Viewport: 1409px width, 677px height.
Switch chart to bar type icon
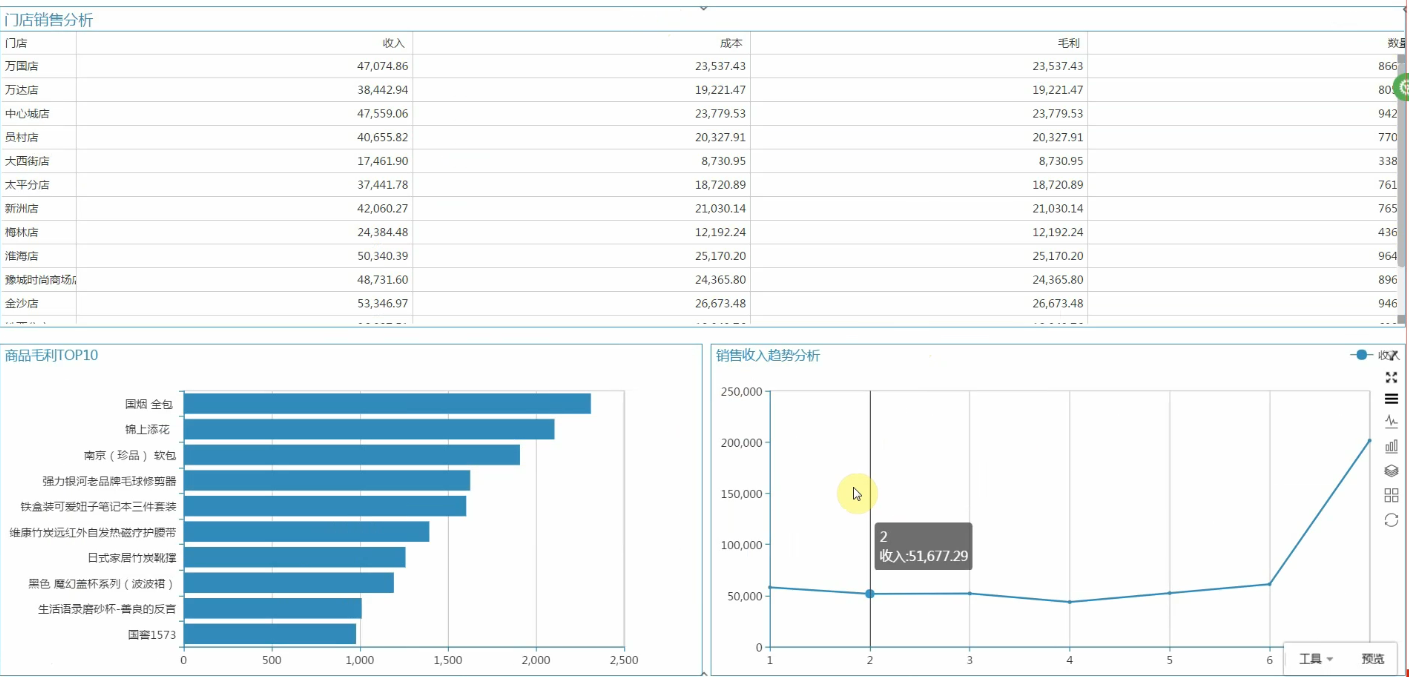coord(1391,446)
